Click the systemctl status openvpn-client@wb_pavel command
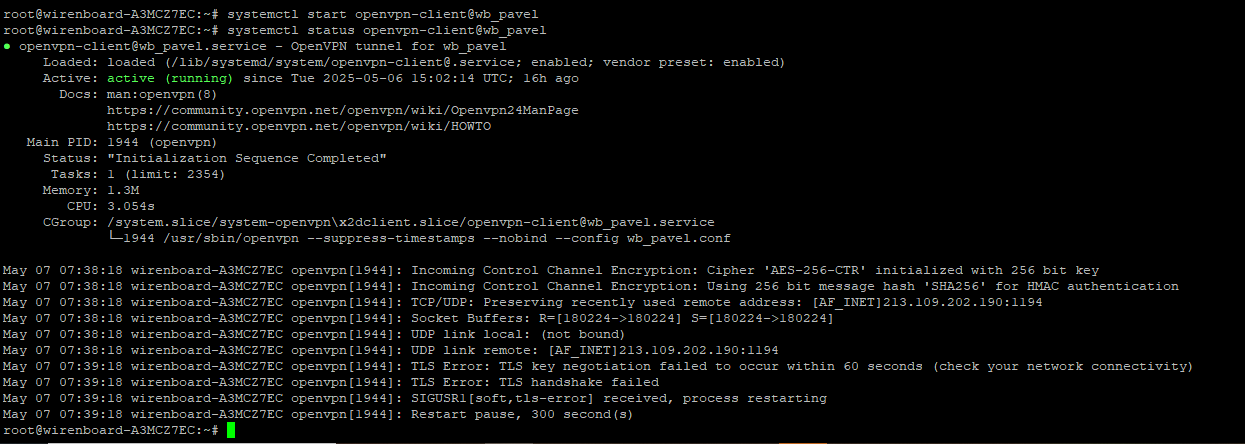This screenshot has height=444, width=1245. pos(386,30)
